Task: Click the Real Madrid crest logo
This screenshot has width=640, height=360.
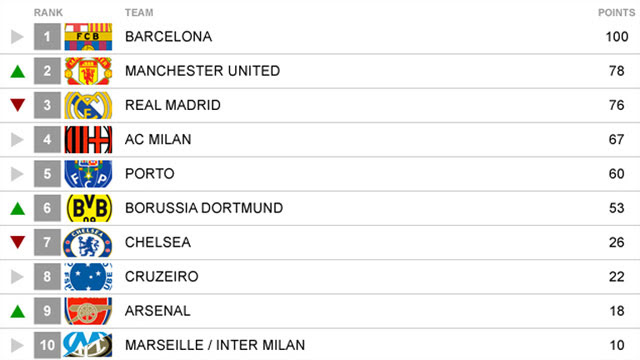Action: click(88, 105)
